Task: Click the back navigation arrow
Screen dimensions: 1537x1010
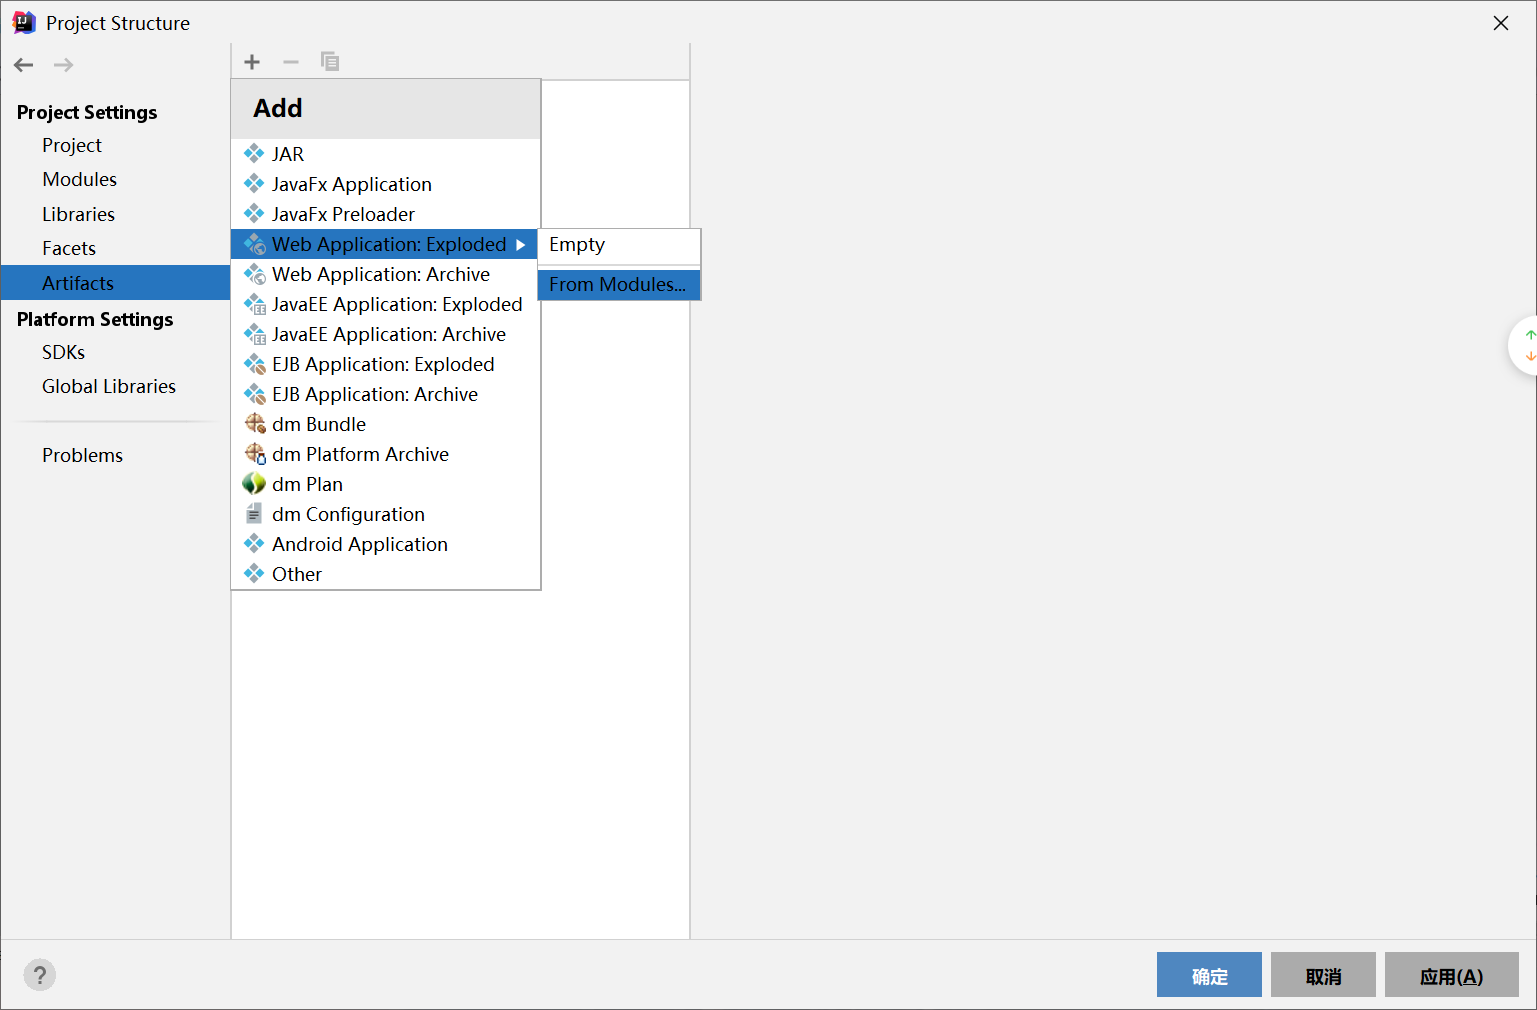Action: click(x=24, y=65)
